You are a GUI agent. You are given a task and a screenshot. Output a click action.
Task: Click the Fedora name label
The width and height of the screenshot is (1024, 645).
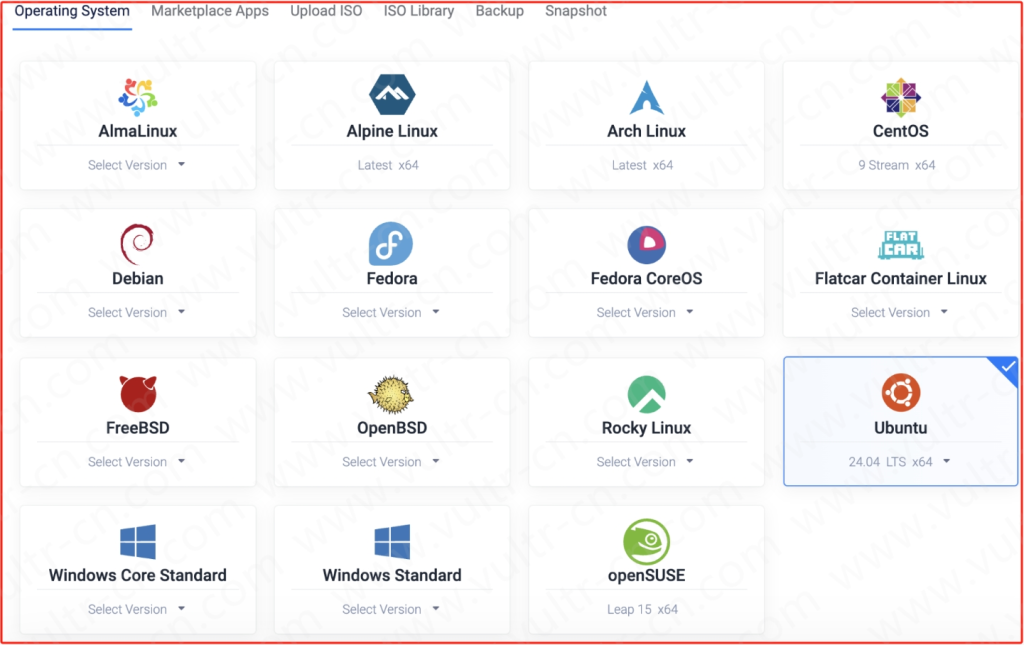392,279
